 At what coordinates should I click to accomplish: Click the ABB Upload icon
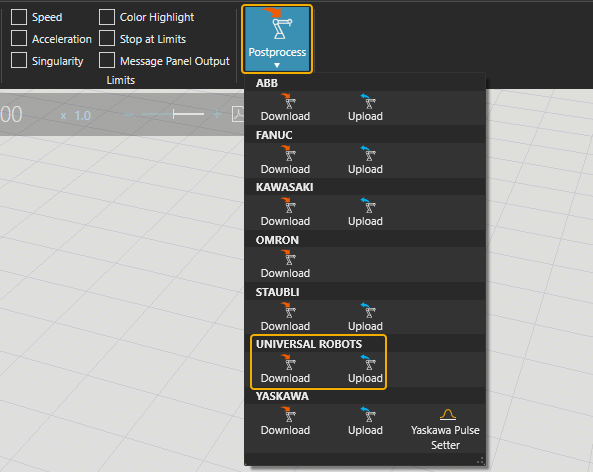365,108
